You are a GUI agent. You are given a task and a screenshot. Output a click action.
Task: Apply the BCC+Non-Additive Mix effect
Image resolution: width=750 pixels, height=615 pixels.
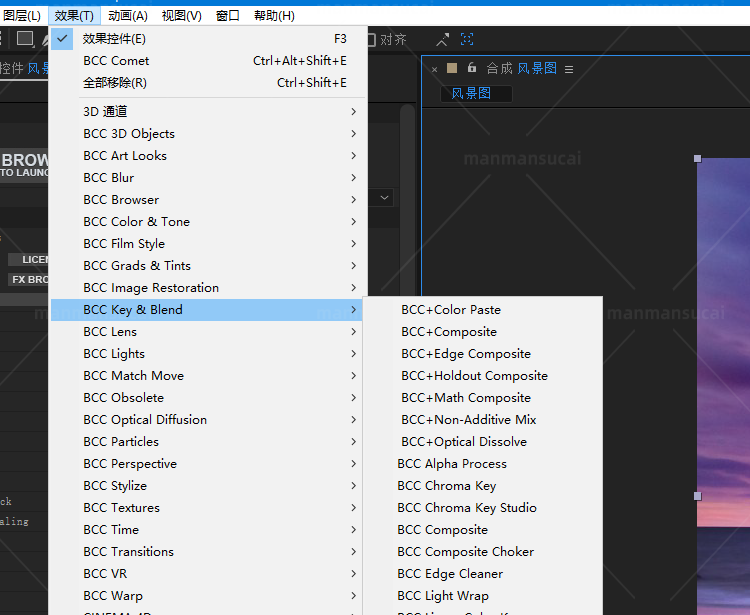tap(483, 419)
